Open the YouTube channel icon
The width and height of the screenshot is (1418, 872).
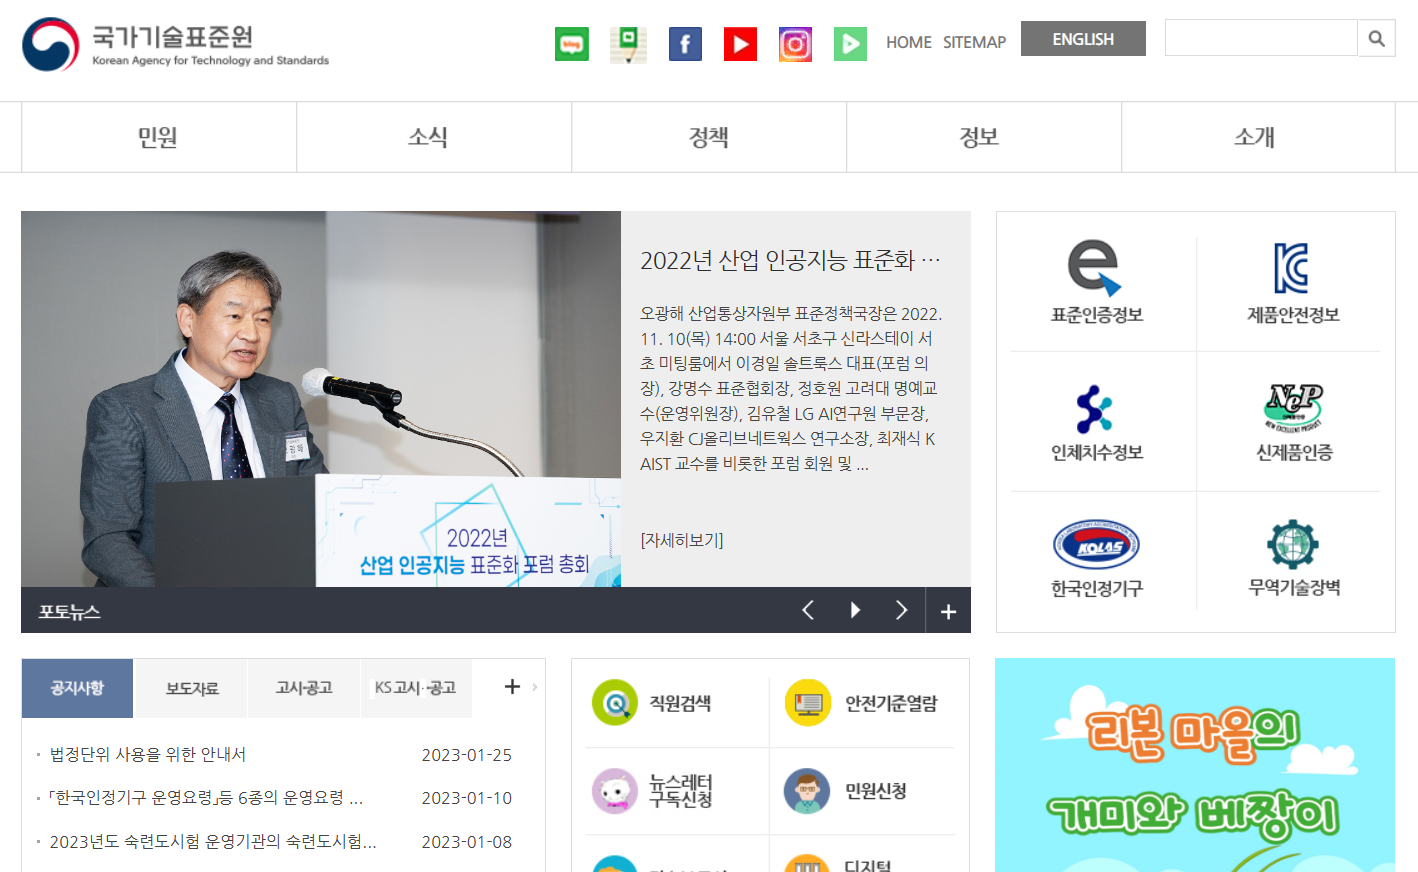point(740,43)
